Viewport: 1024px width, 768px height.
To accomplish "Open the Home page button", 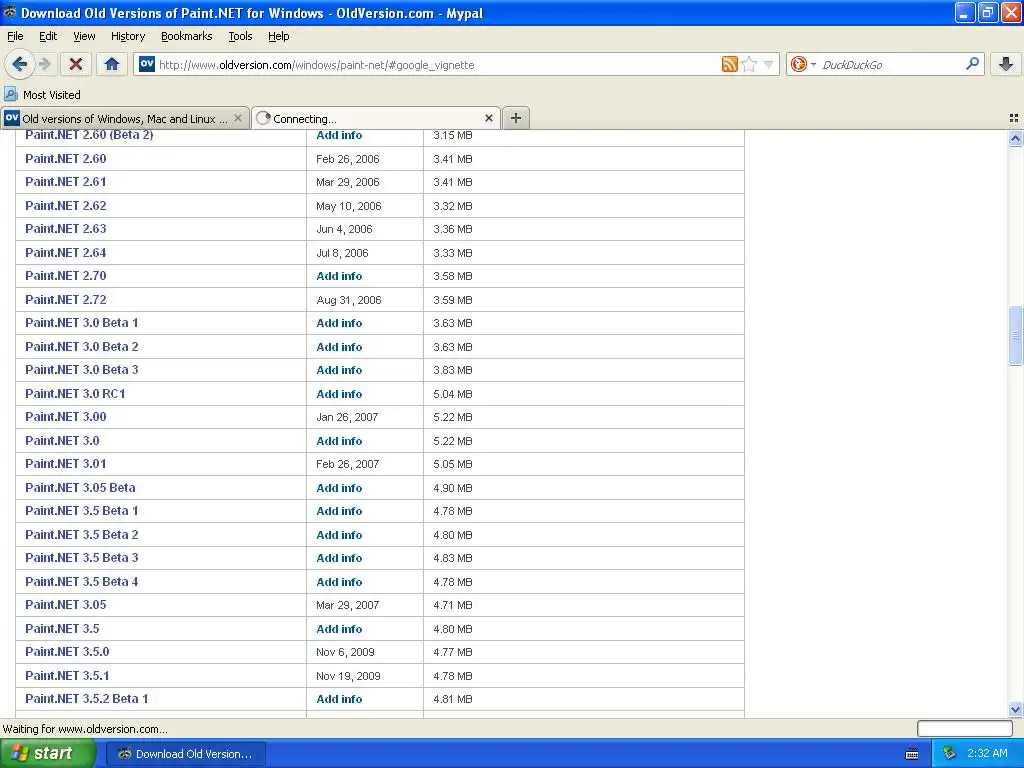I will click(x=112, y=64).
